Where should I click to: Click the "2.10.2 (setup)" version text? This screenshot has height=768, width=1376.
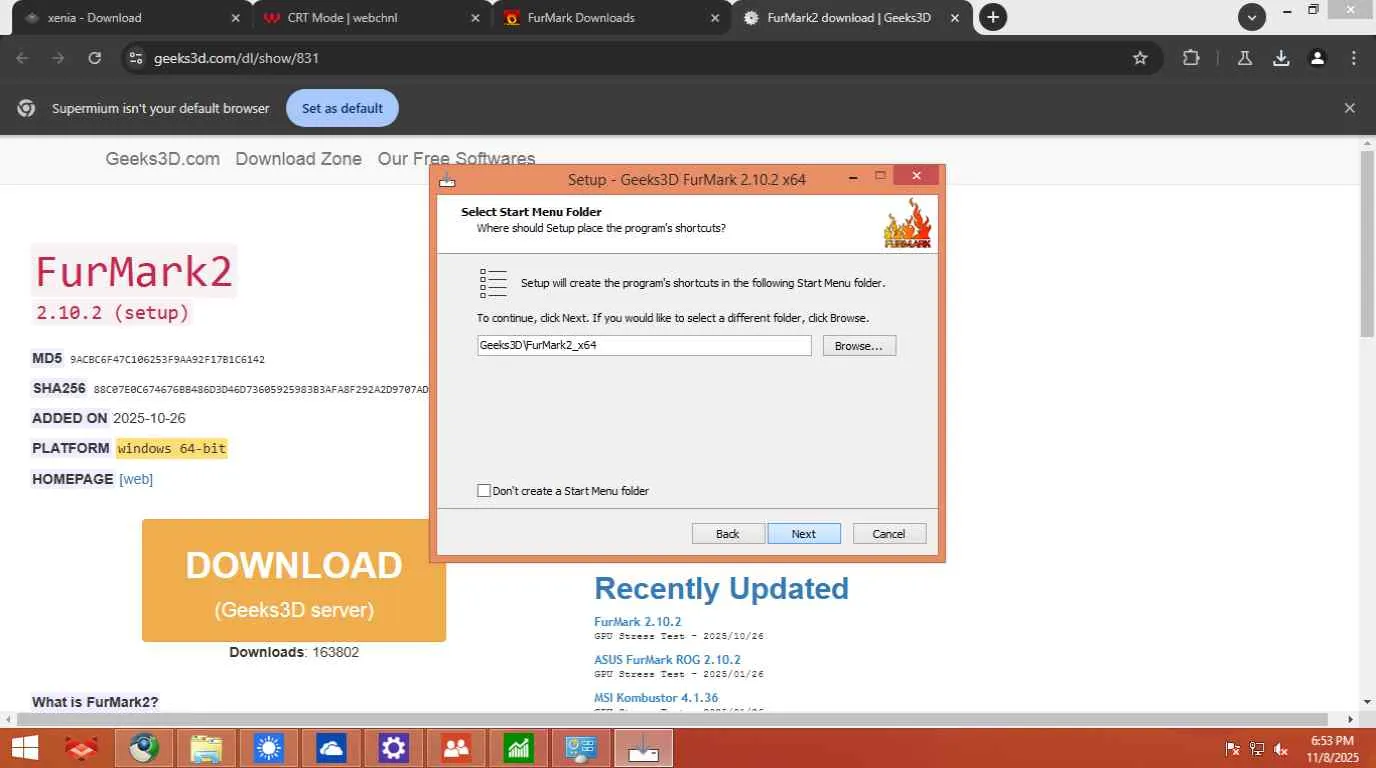point(112,313)
